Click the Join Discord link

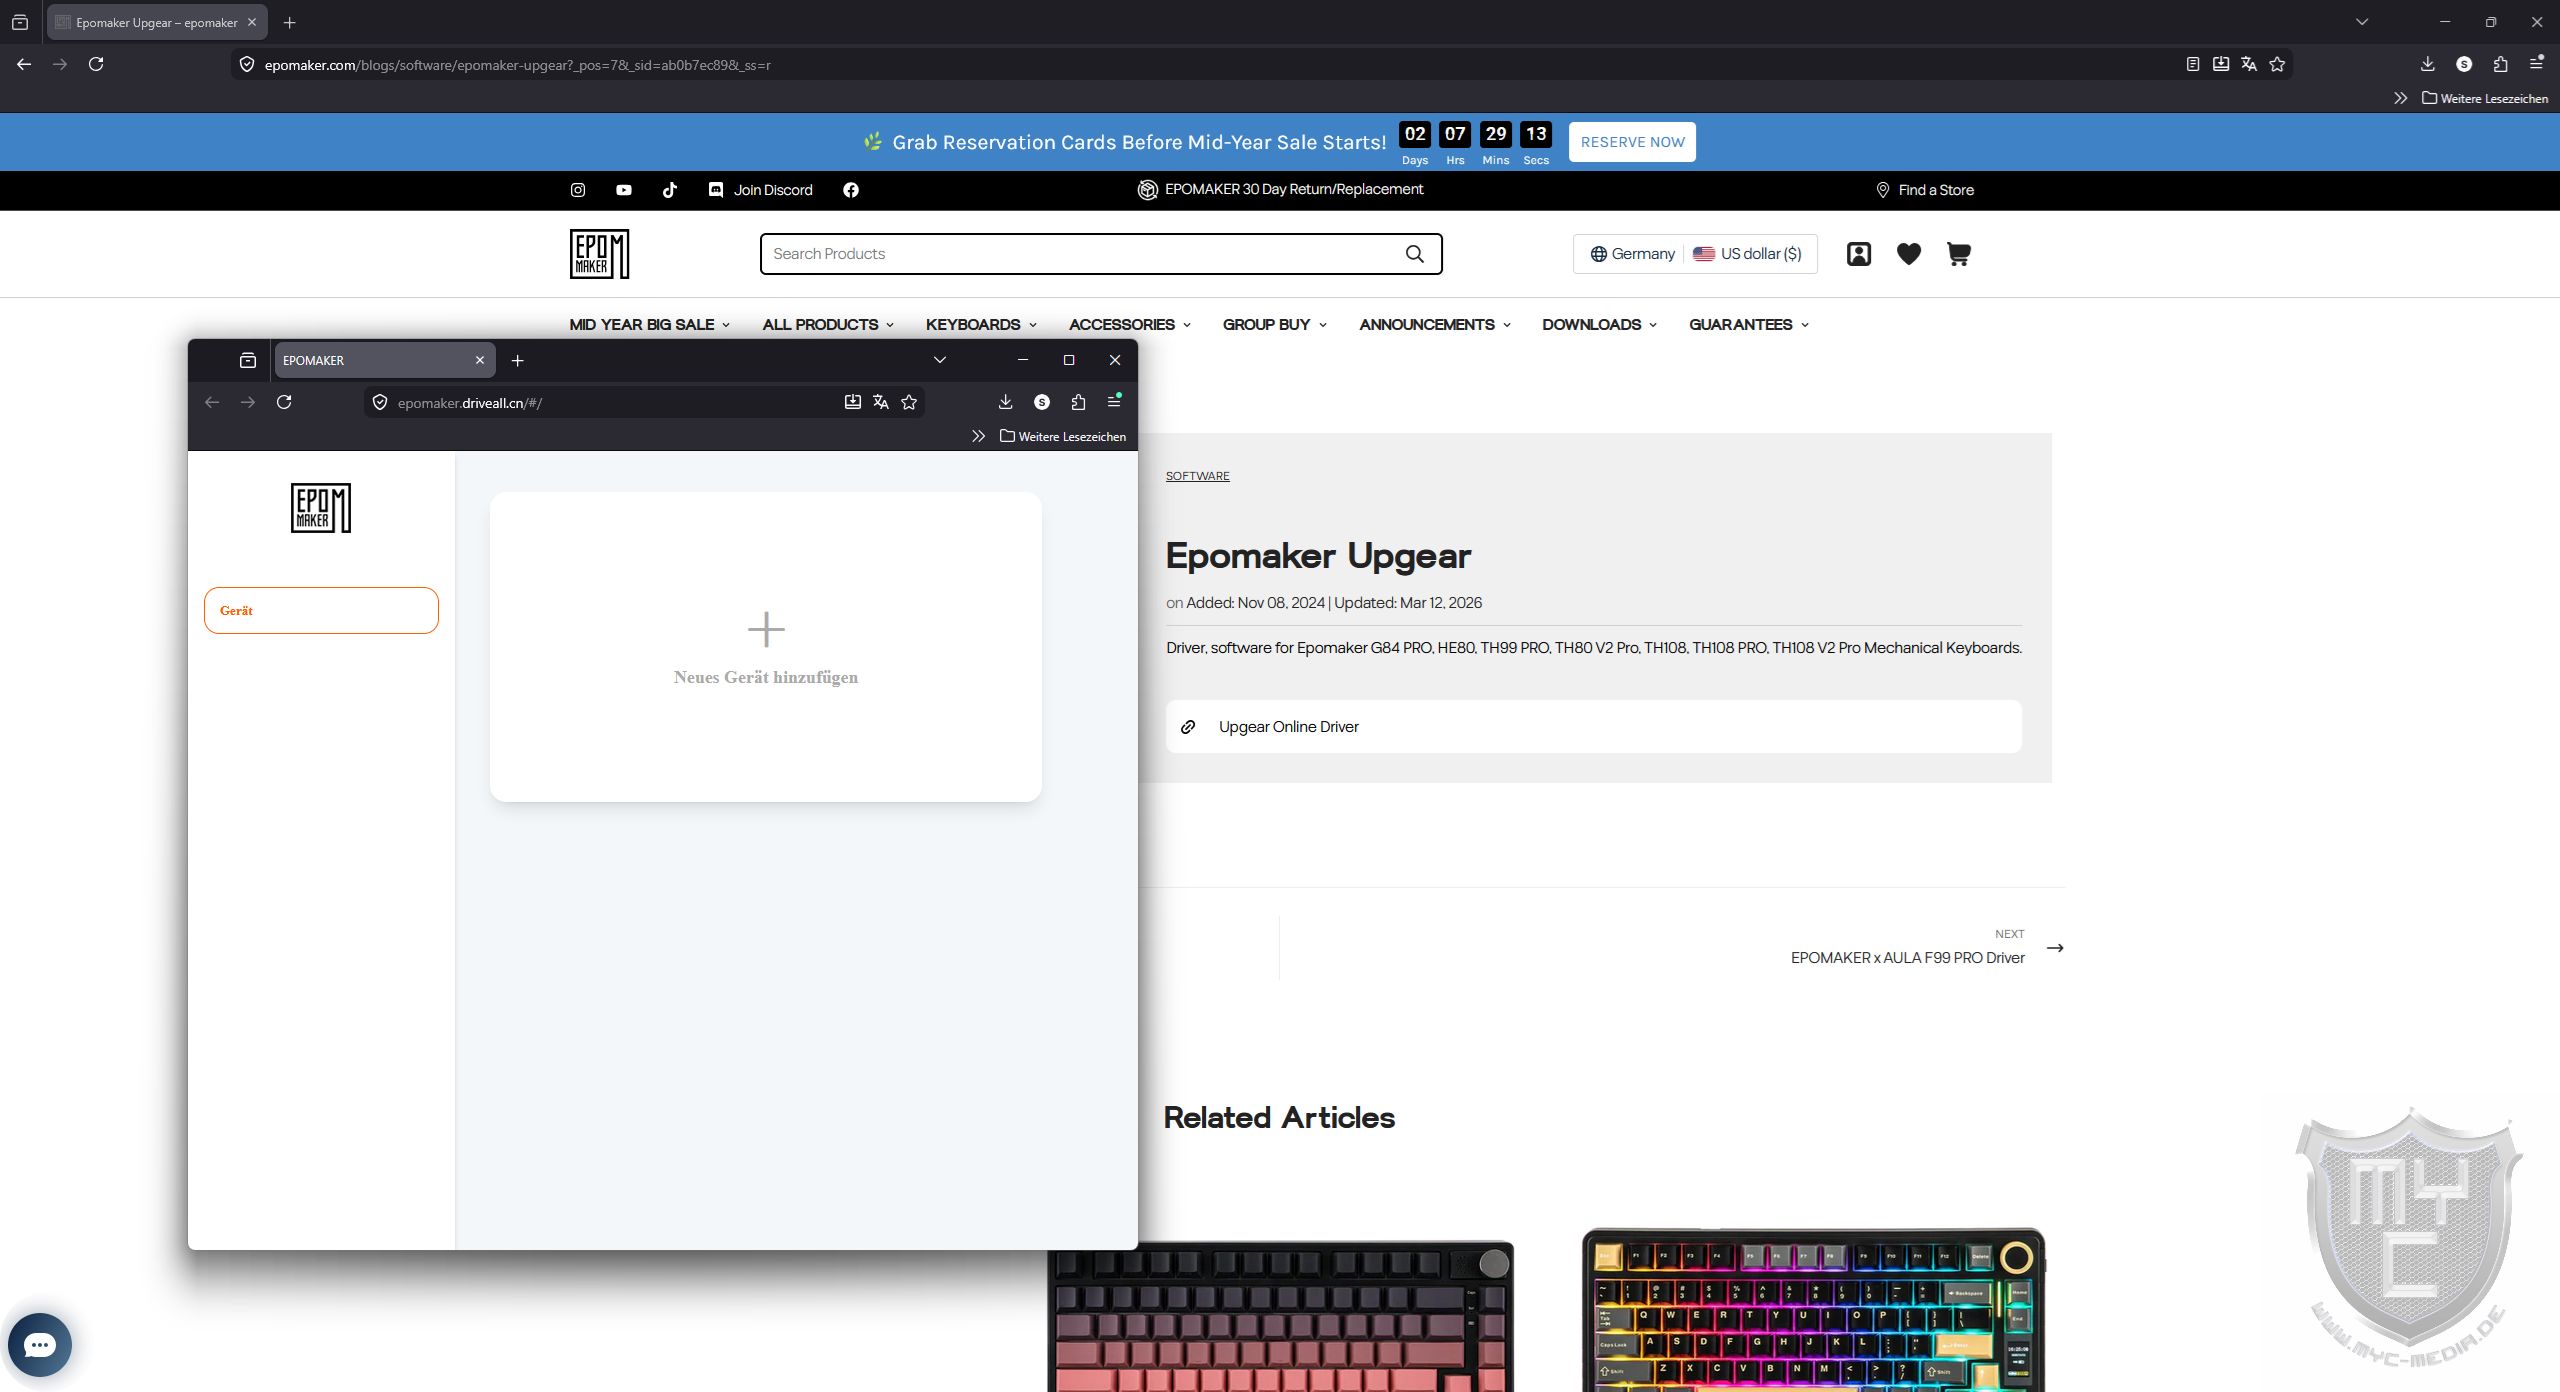[761, 190]
